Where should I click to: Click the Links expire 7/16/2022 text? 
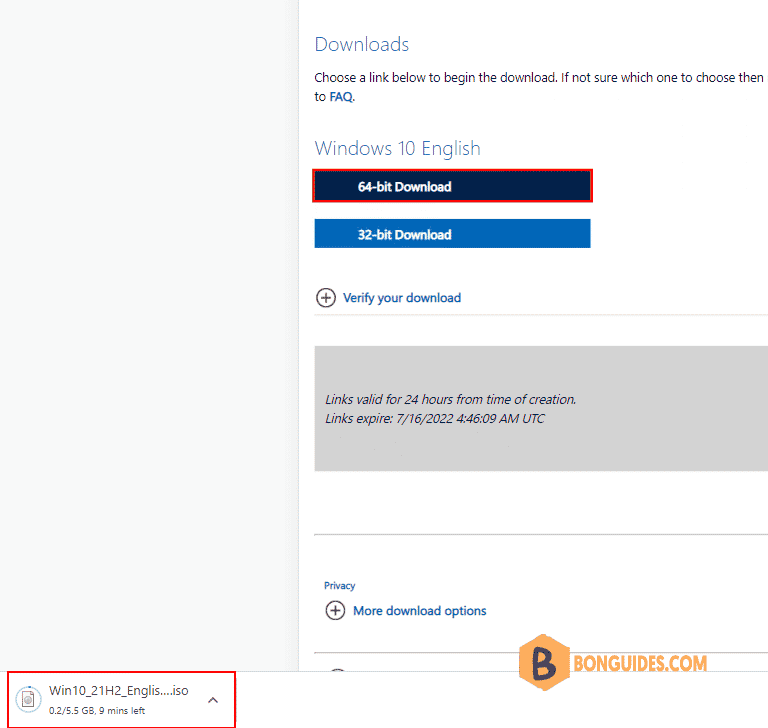(x=434, y=418)
